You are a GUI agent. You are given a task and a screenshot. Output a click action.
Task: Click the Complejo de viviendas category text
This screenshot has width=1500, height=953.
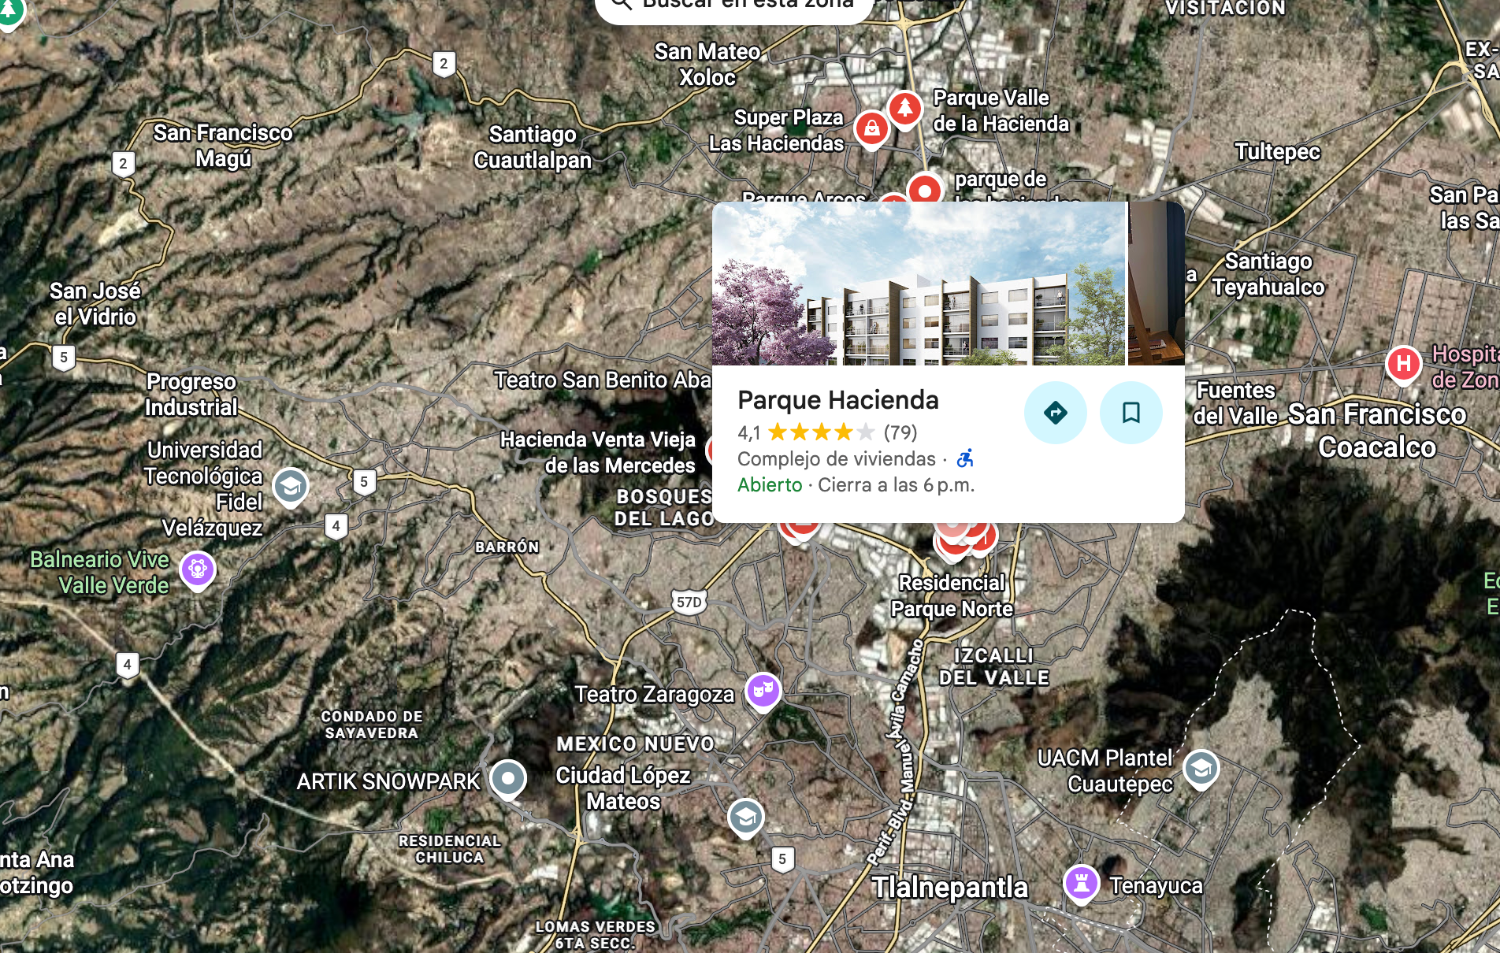coord(836,459)
